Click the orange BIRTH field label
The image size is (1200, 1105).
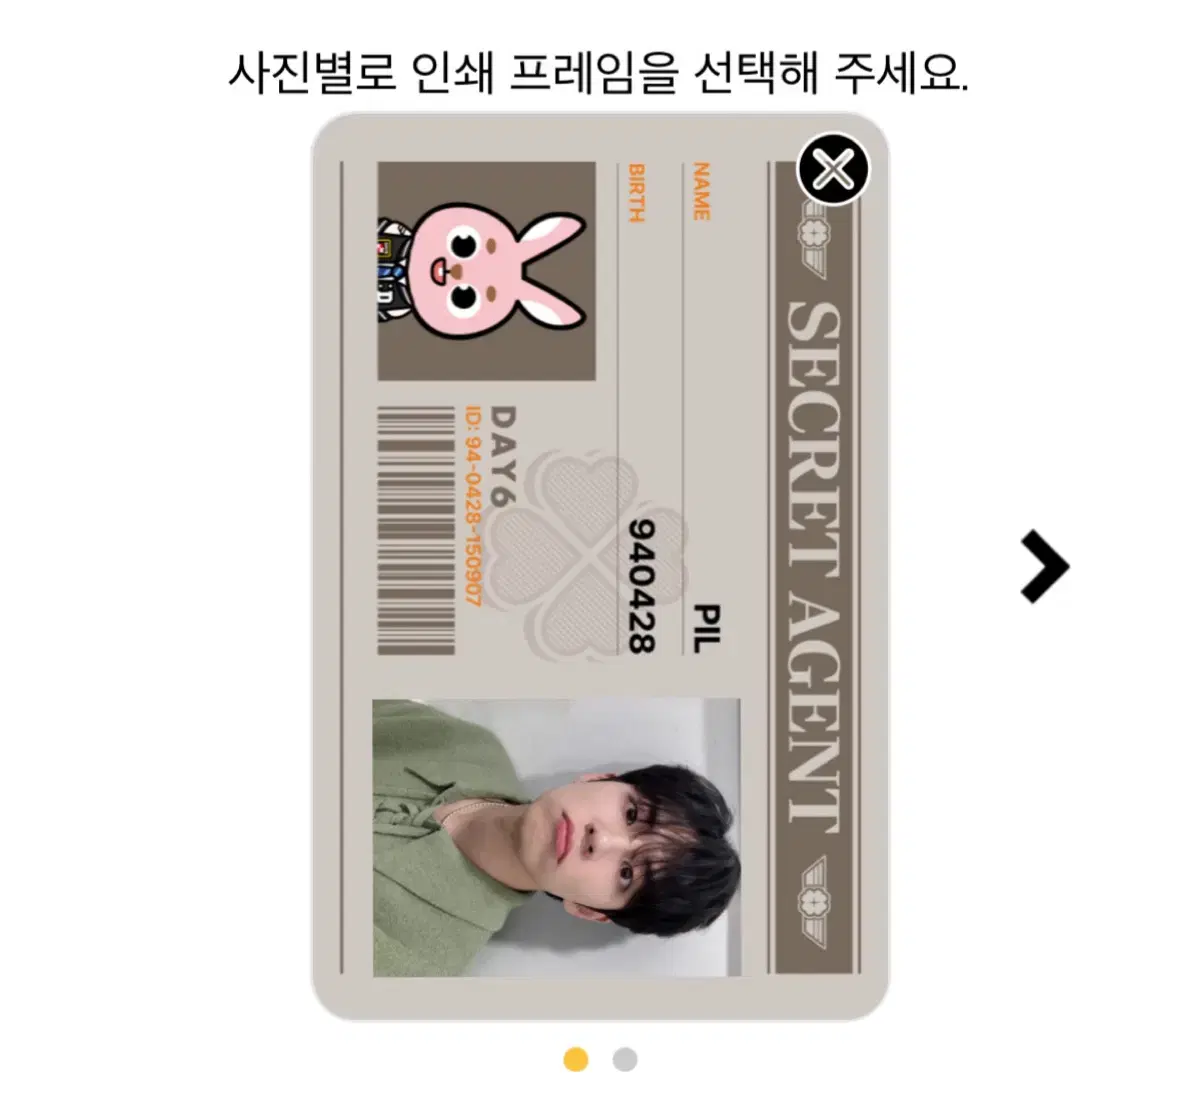tap(637, 192)
